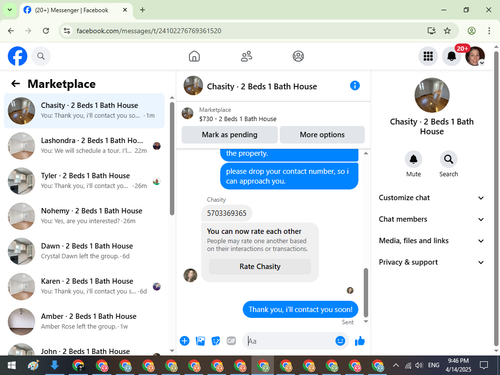
Task: Open the emoji picker in message box
Action: tap(340, 341)
